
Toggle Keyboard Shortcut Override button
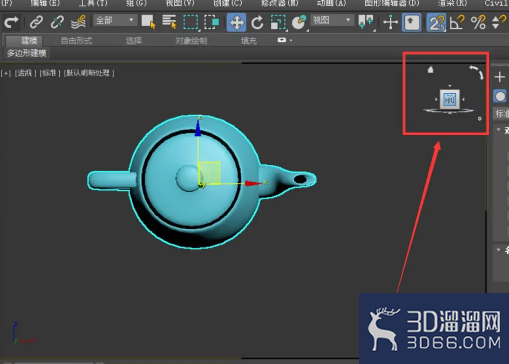click(x=411, y=23)
